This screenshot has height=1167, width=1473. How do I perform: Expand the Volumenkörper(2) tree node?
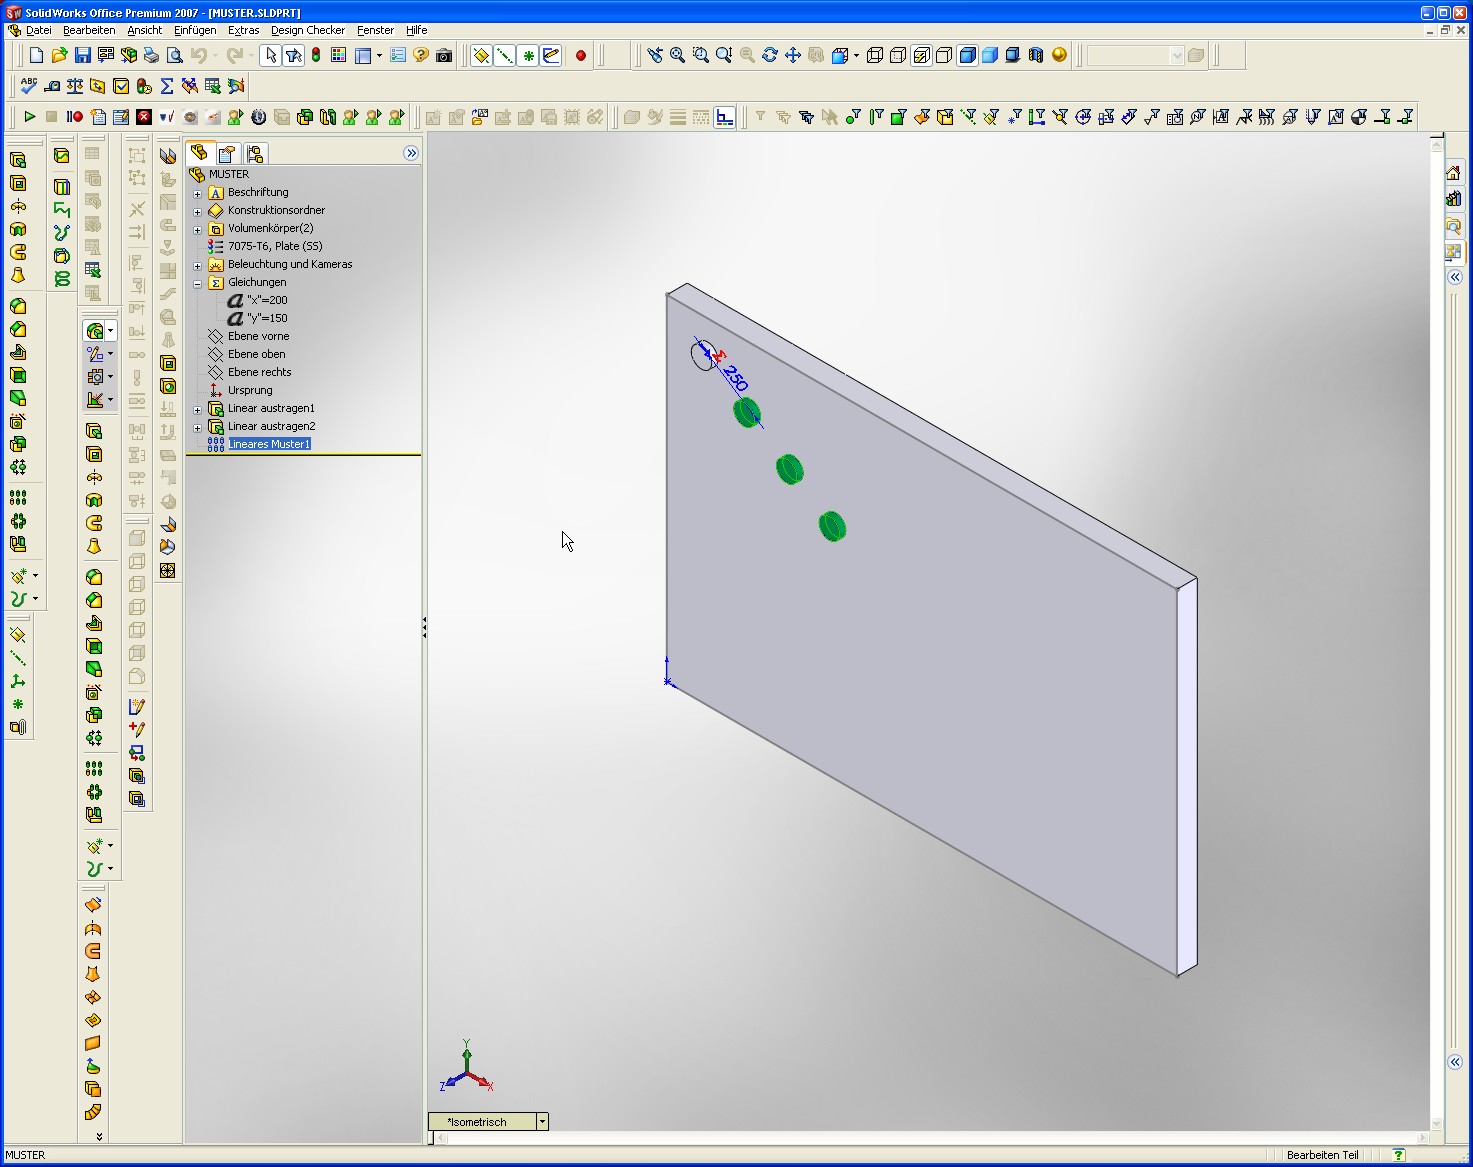click(198, 229)
